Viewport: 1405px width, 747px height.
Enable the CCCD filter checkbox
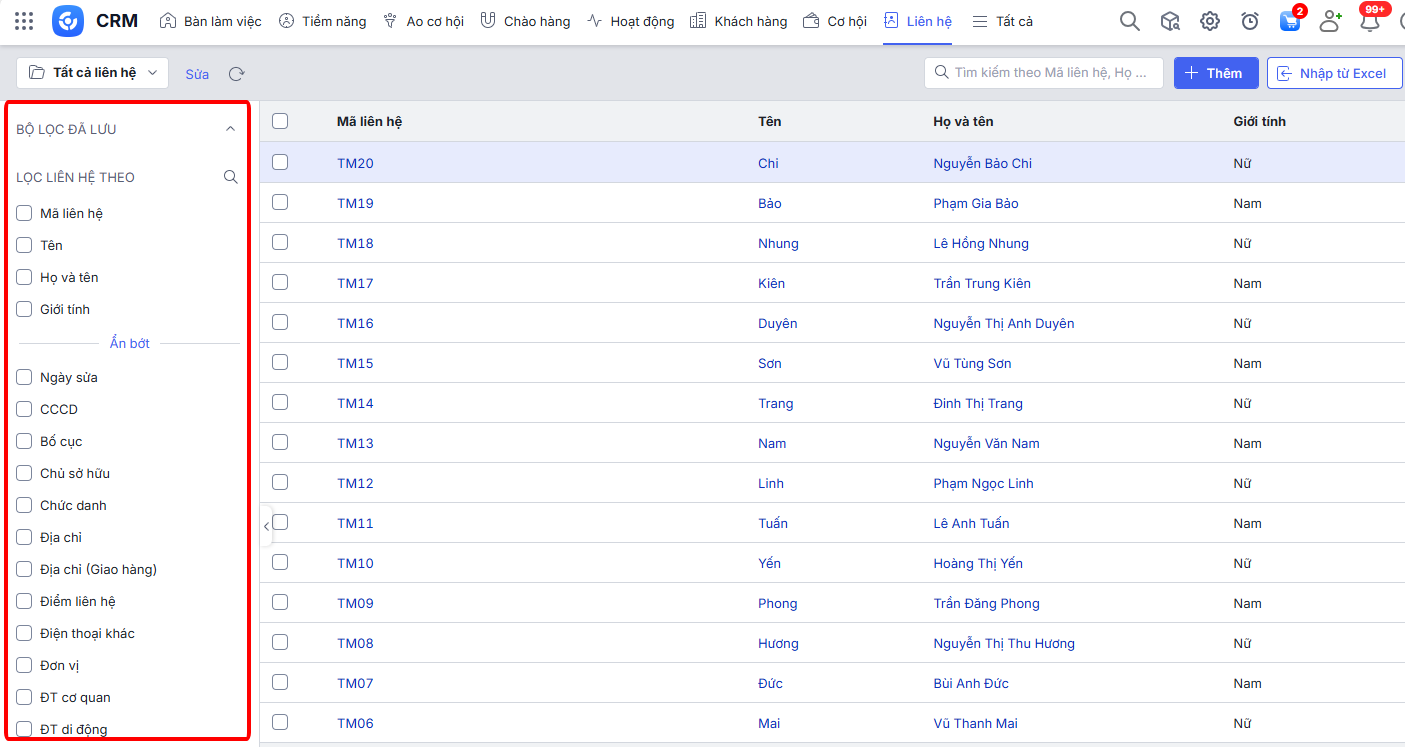coord(25,409)
